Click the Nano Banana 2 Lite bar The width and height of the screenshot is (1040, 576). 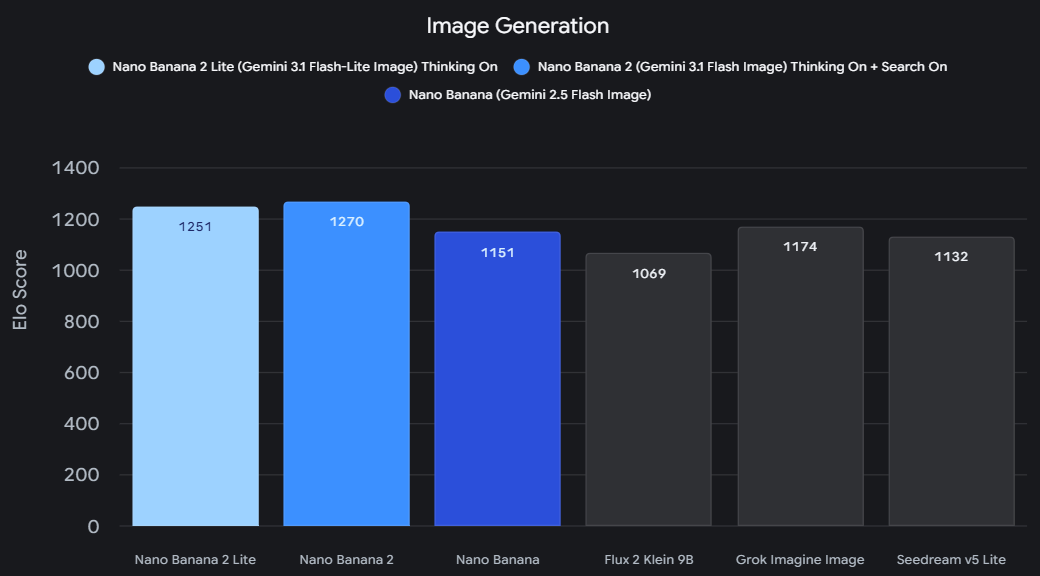pos(196,366)
